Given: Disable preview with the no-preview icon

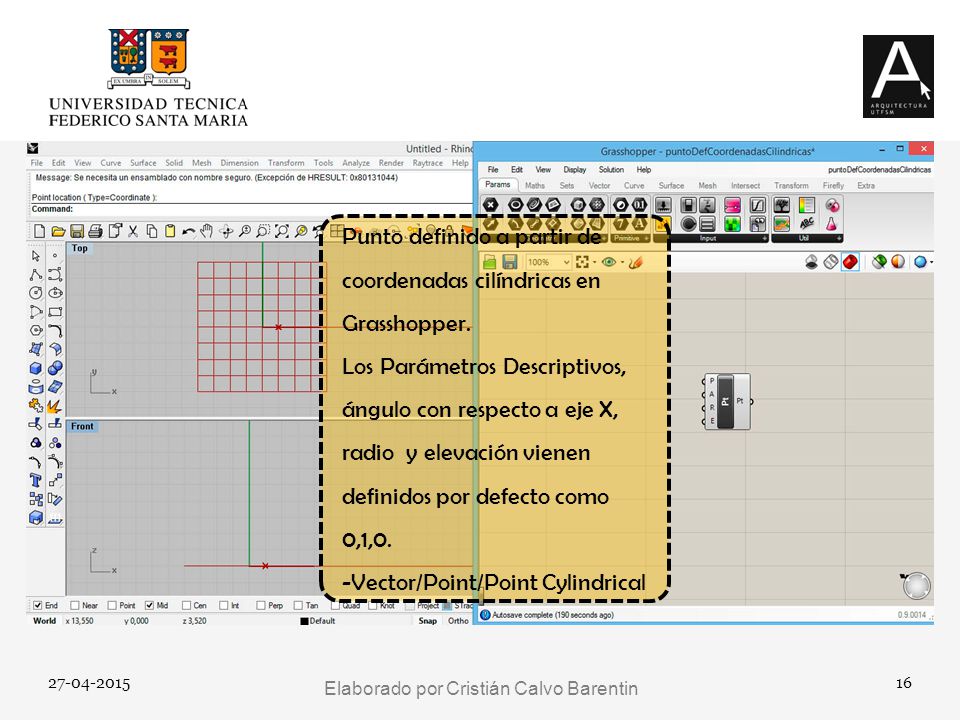Looking at the screenshot, I should pyautogui.click(x=811, y=262).
